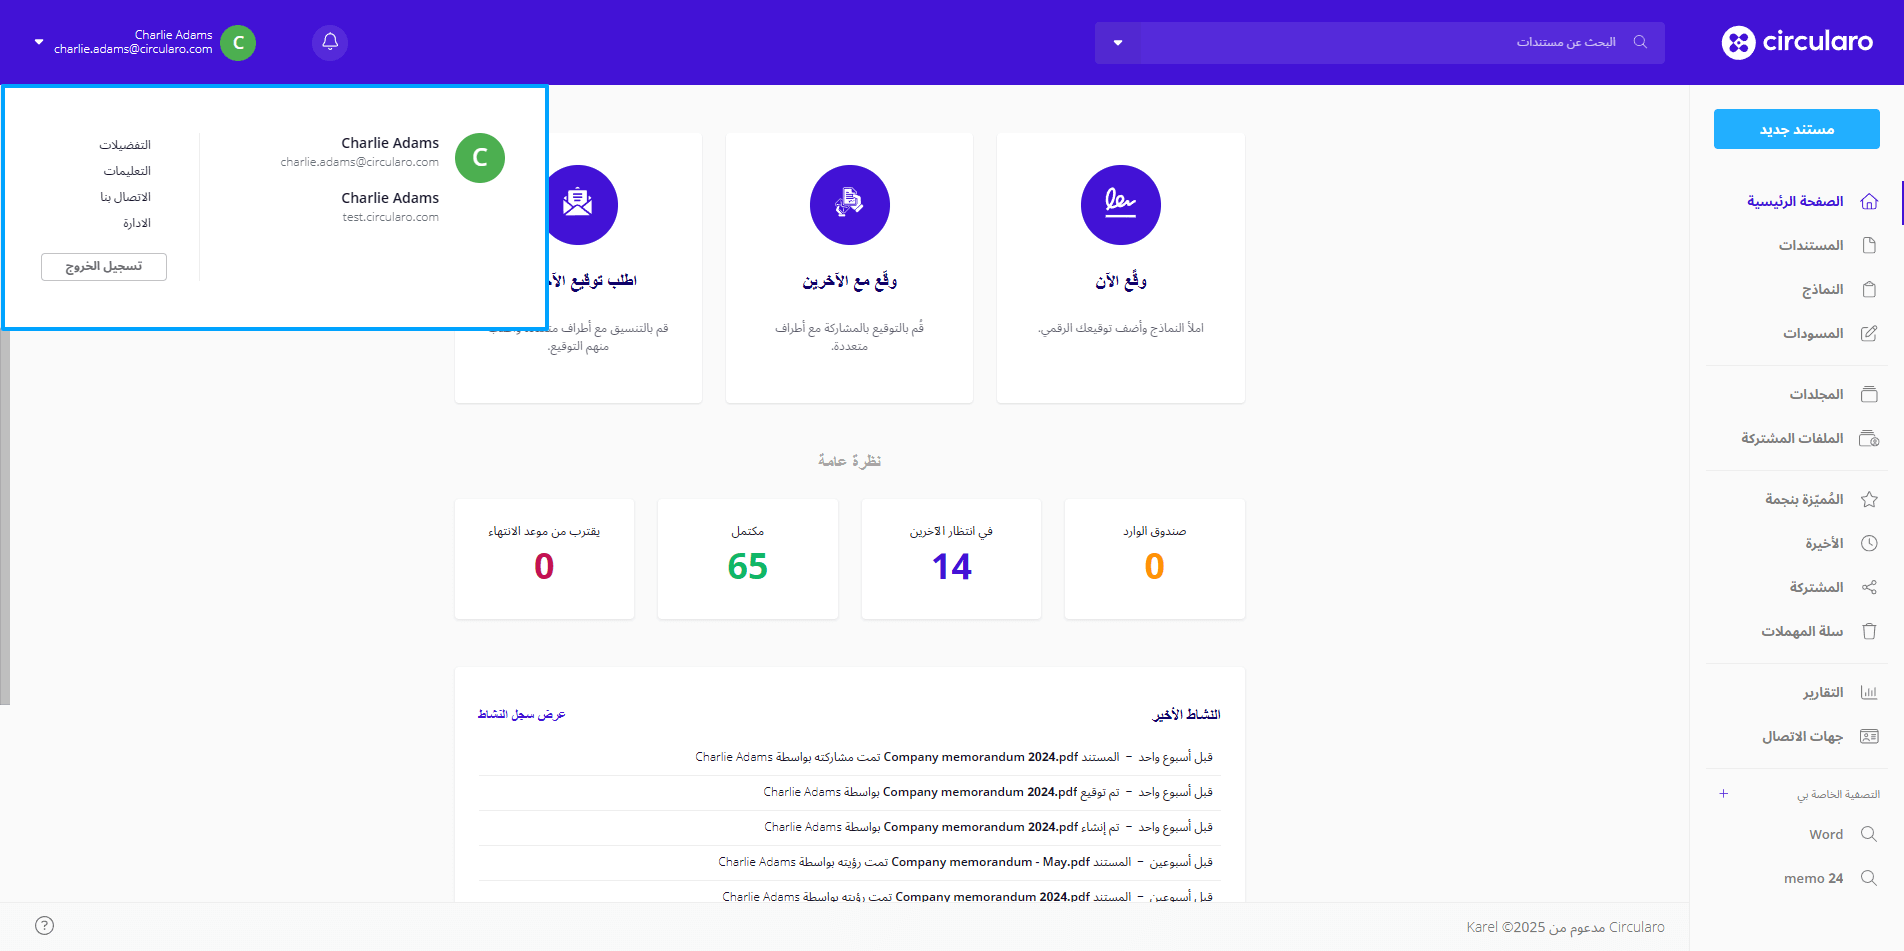Open Preferences (التفضيلات) in user menu

[125, 145]
